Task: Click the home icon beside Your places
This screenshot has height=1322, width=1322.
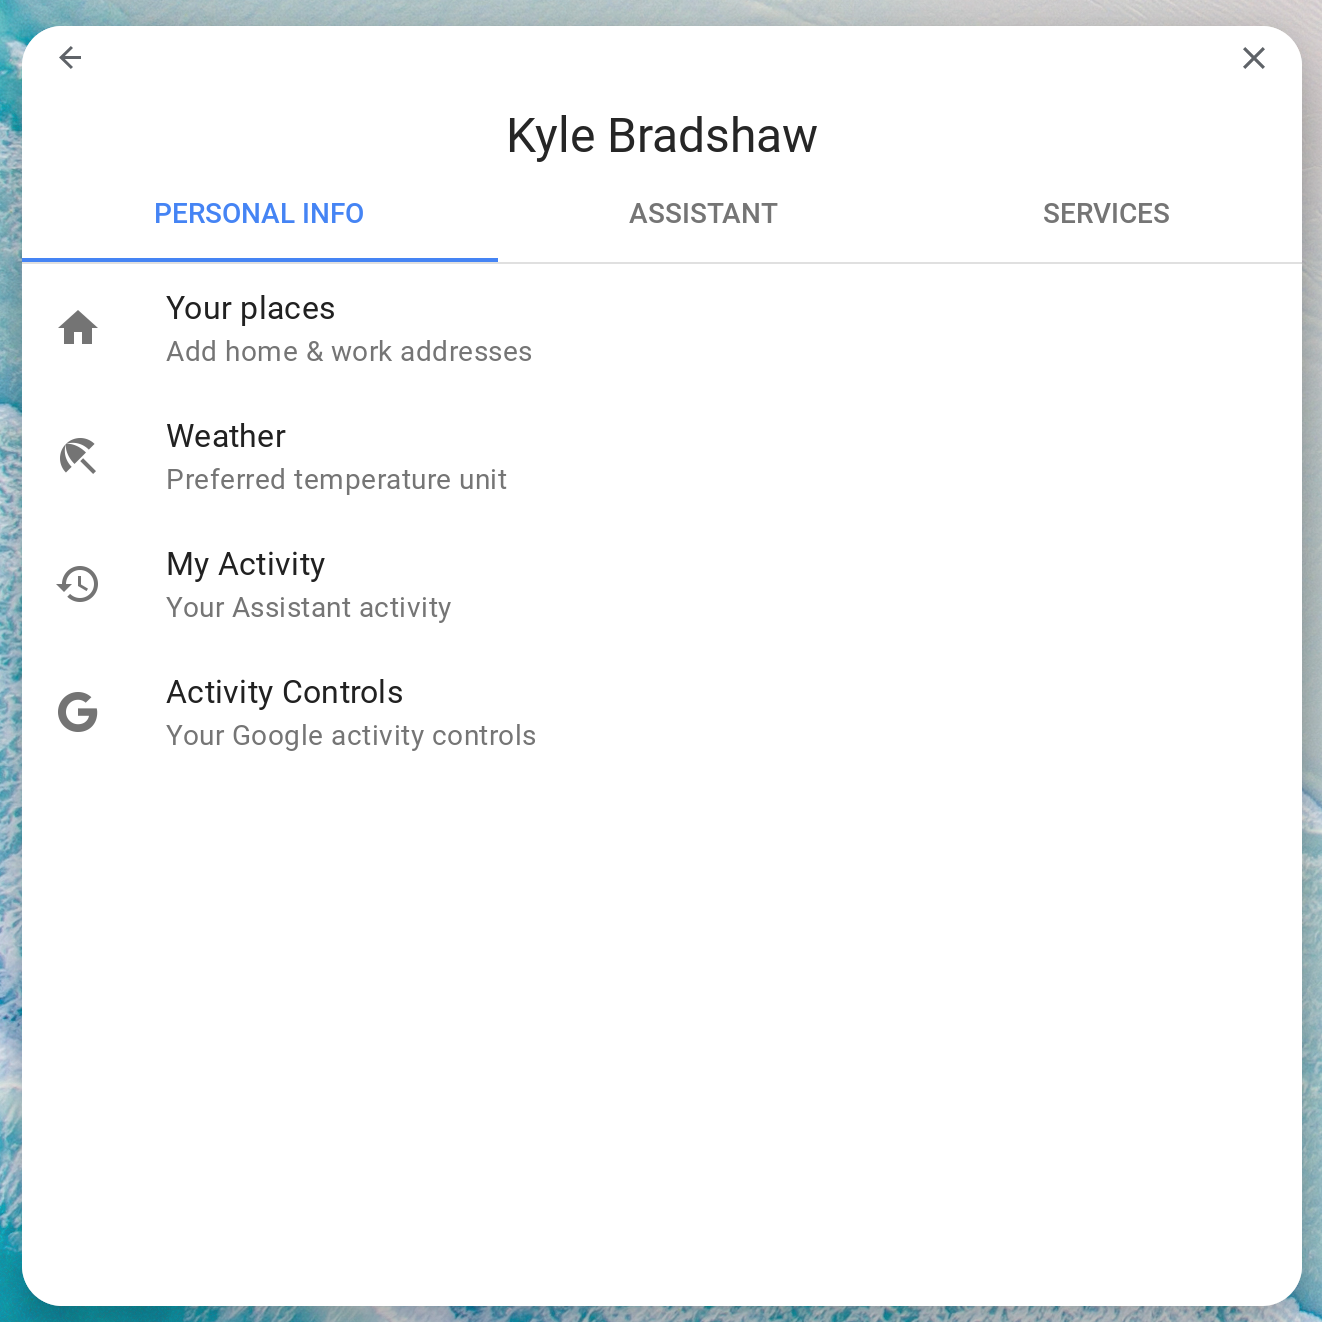Action: coord(78,328)
